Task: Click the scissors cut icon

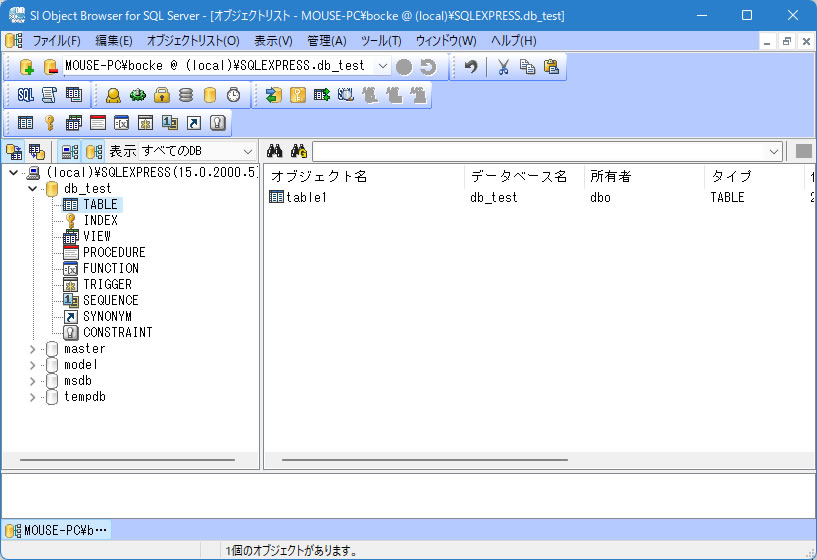Action: 503,67
